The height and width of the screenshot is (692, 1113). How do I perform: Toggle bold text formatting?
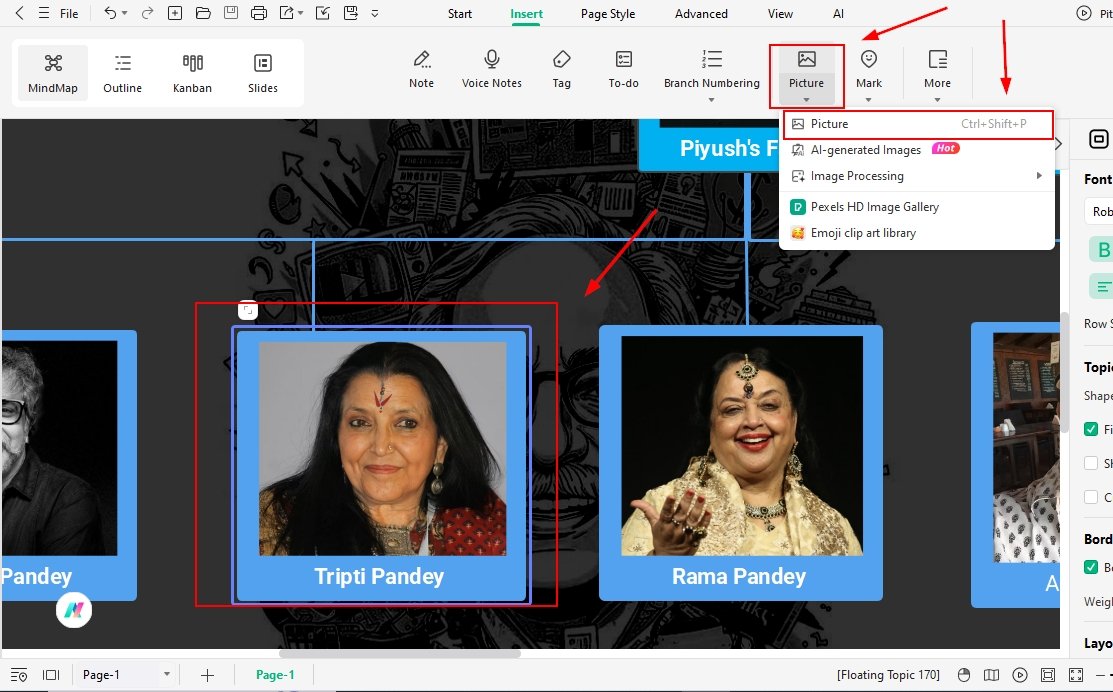point(1102,249)
